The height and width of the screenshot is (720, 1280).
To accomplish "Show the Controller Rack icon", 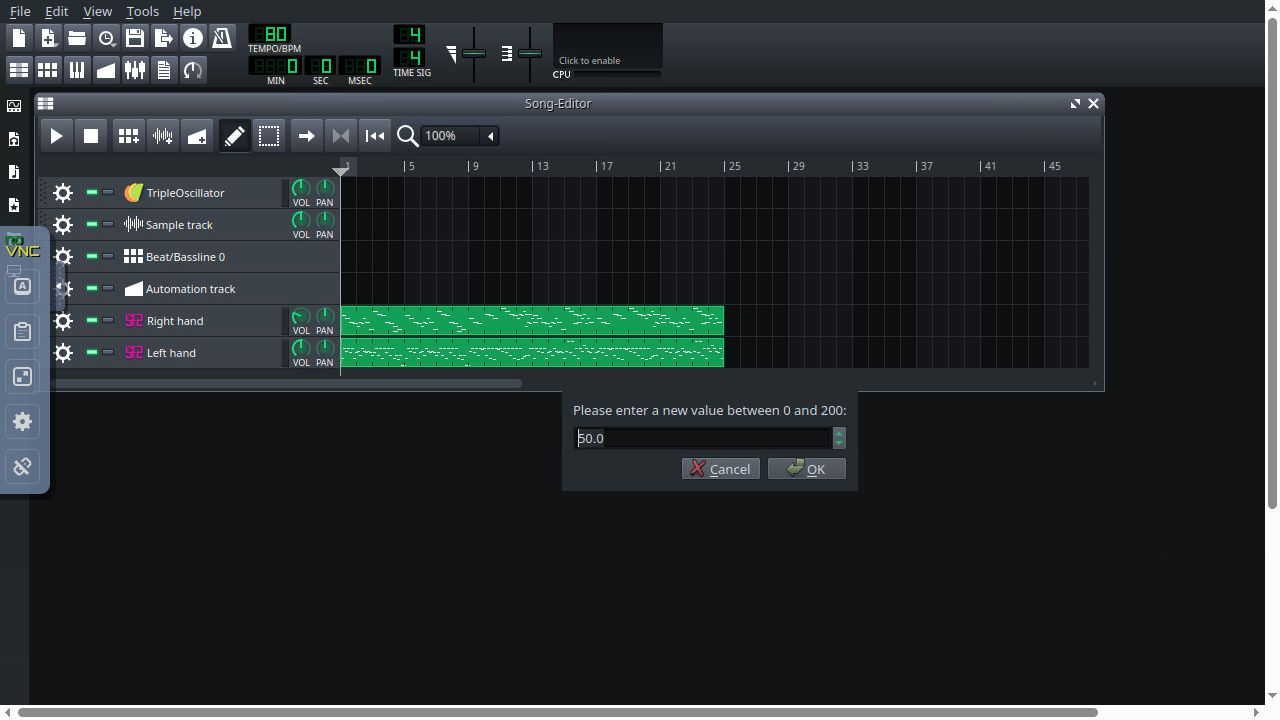I will [193, 69].
